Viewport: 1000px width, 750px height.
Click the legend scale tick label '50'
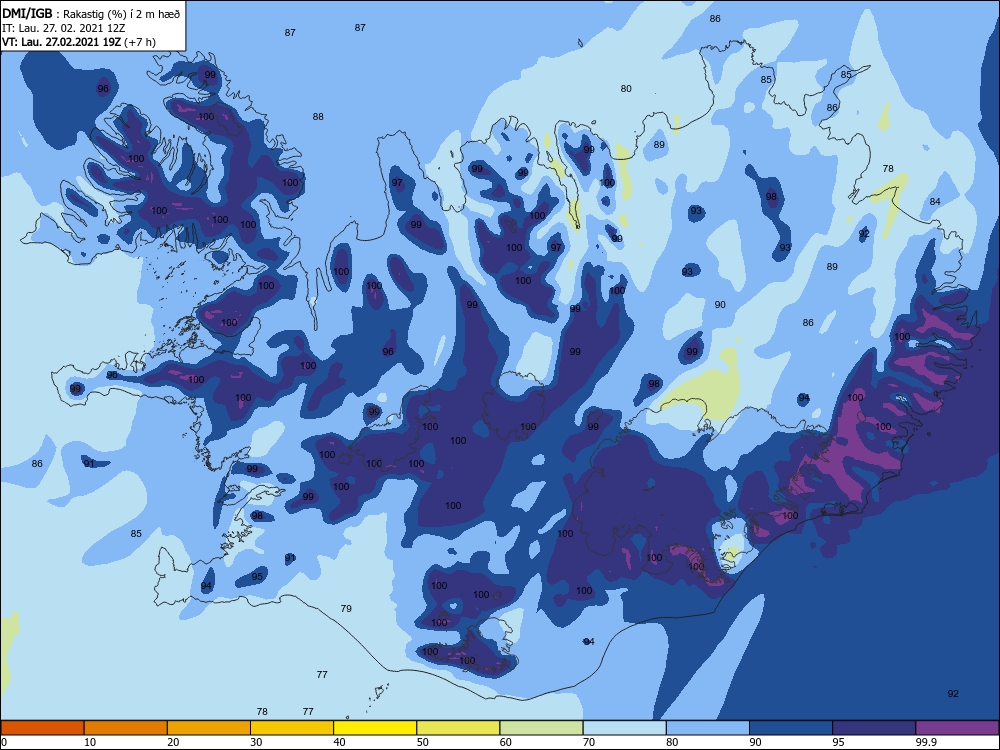click(423, 742)
